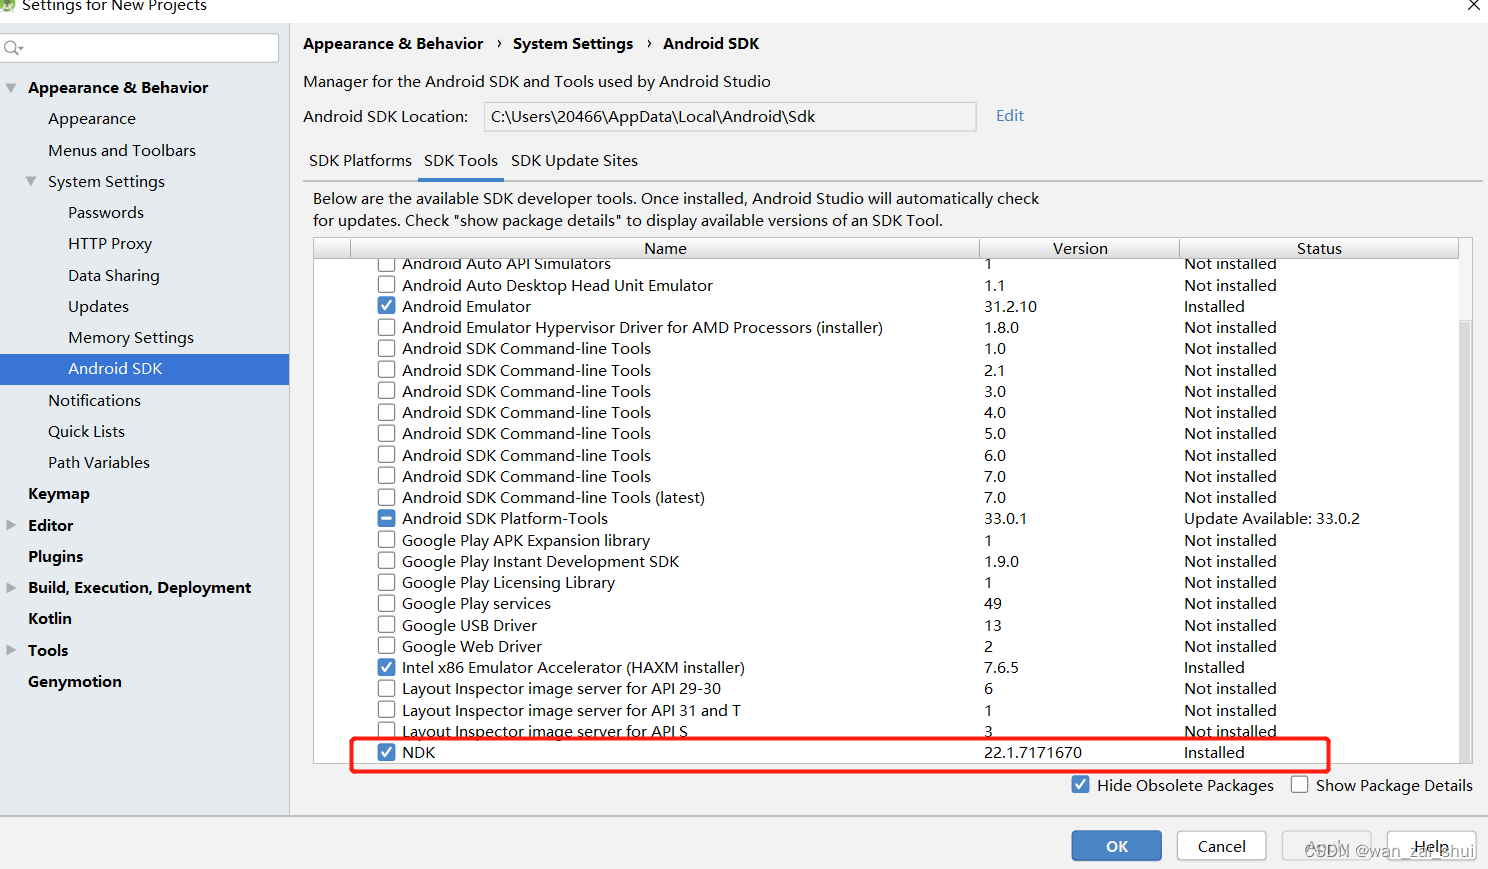Open Data Sharing settings
Image resolution: width=1488 pixels, height=869 pixels.
point(114,275)
